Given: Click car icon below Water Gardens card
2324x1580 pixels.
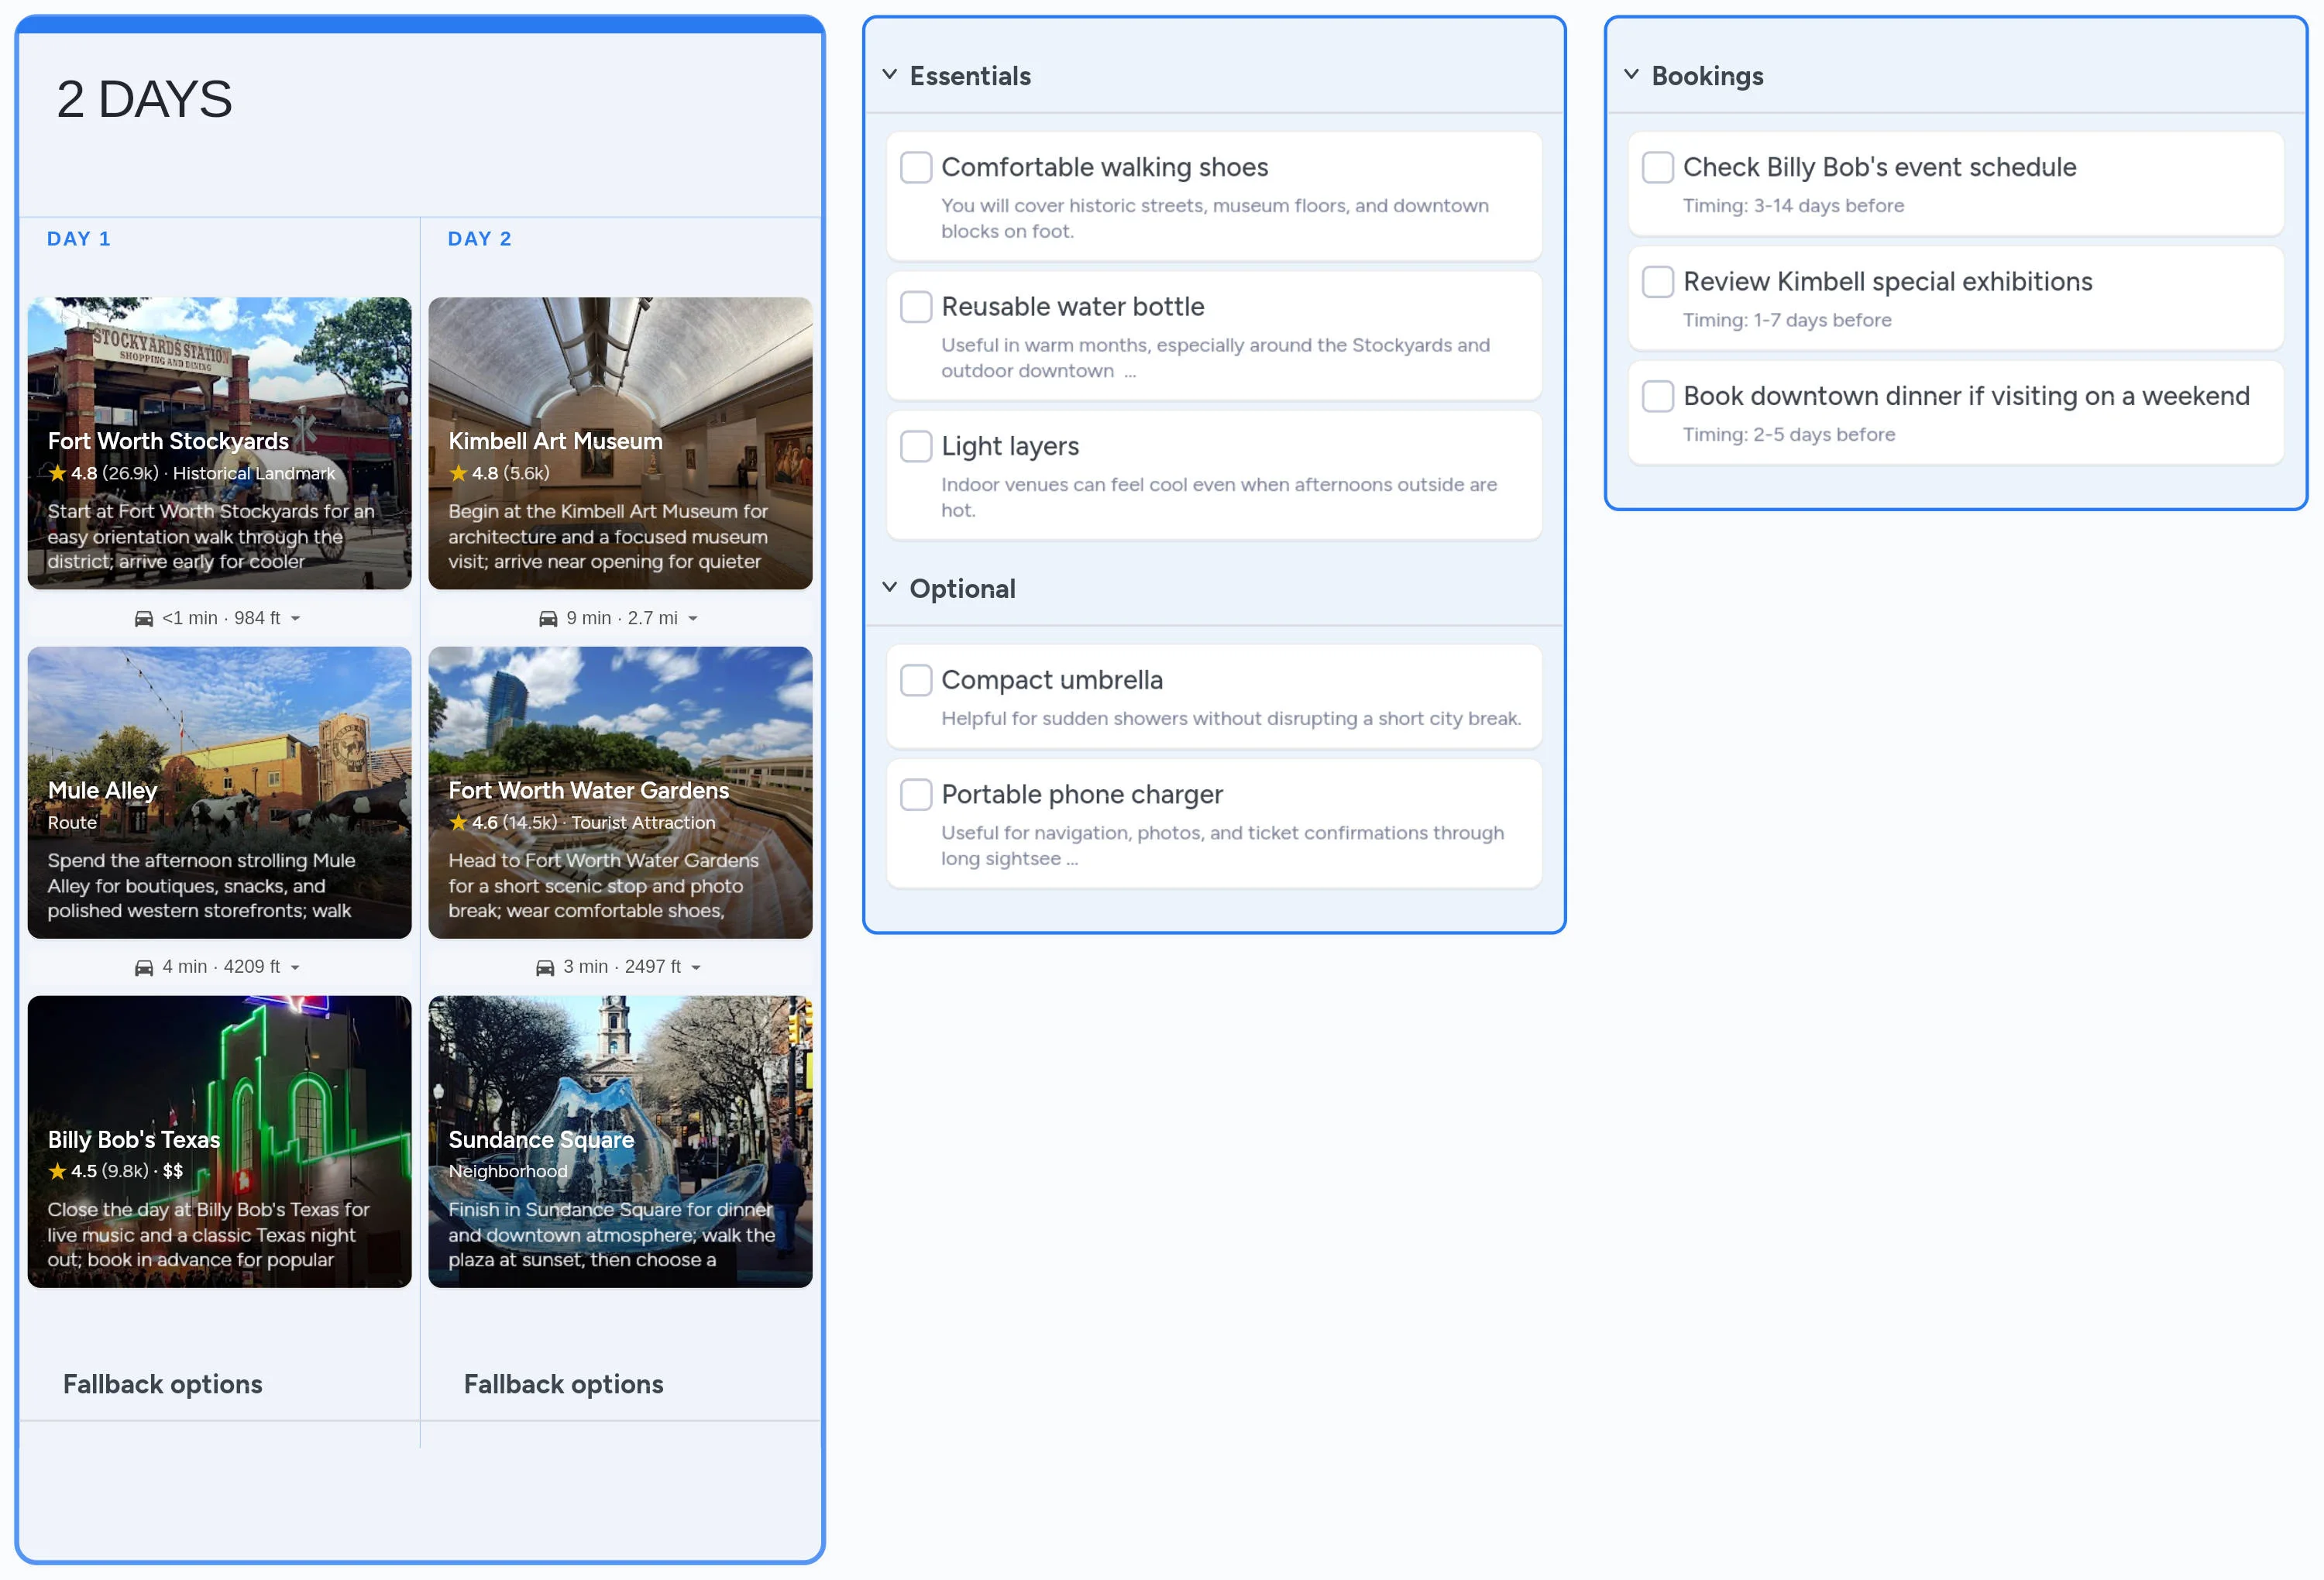Looking at the screenshot, I should point(545,968).
